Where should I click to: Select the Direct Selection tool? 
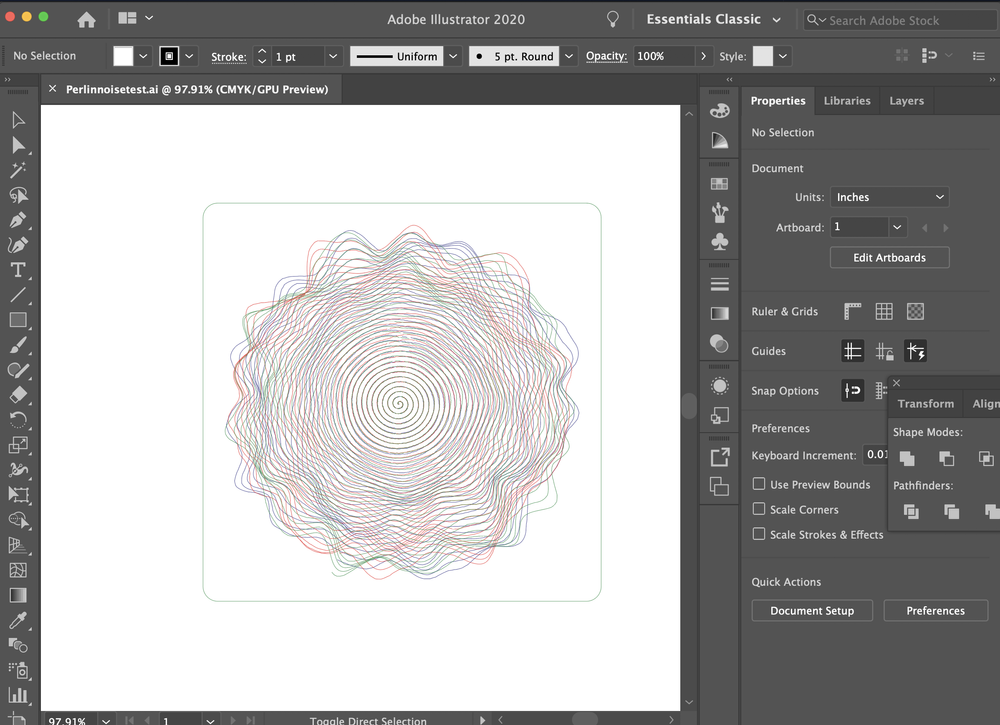(x=18, y=145)
